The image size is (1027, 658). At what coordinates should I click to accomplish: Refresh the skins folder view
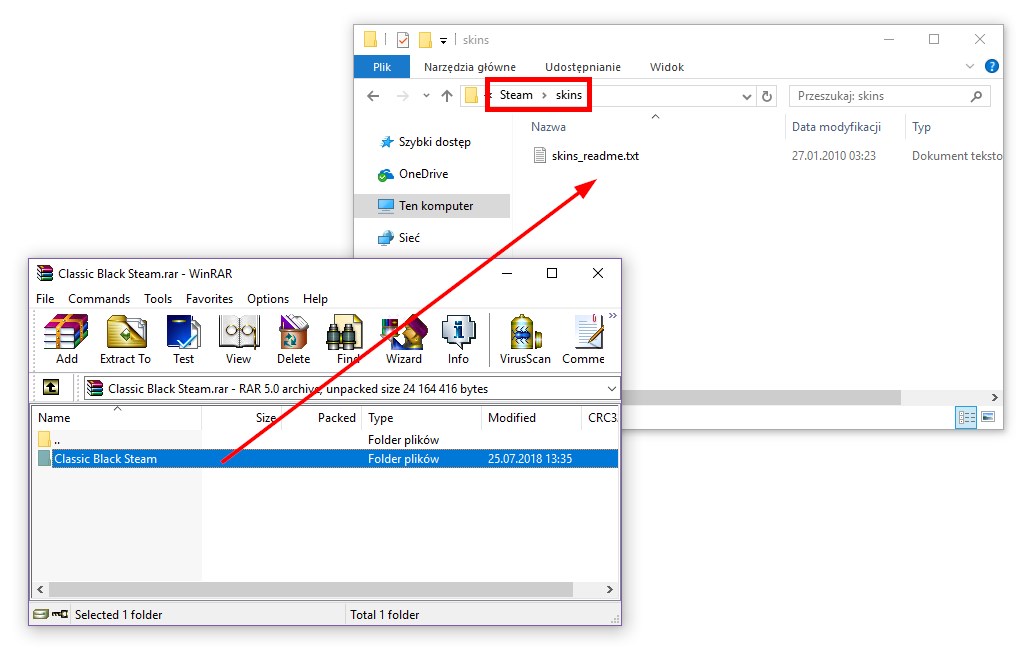coord(766,96)
